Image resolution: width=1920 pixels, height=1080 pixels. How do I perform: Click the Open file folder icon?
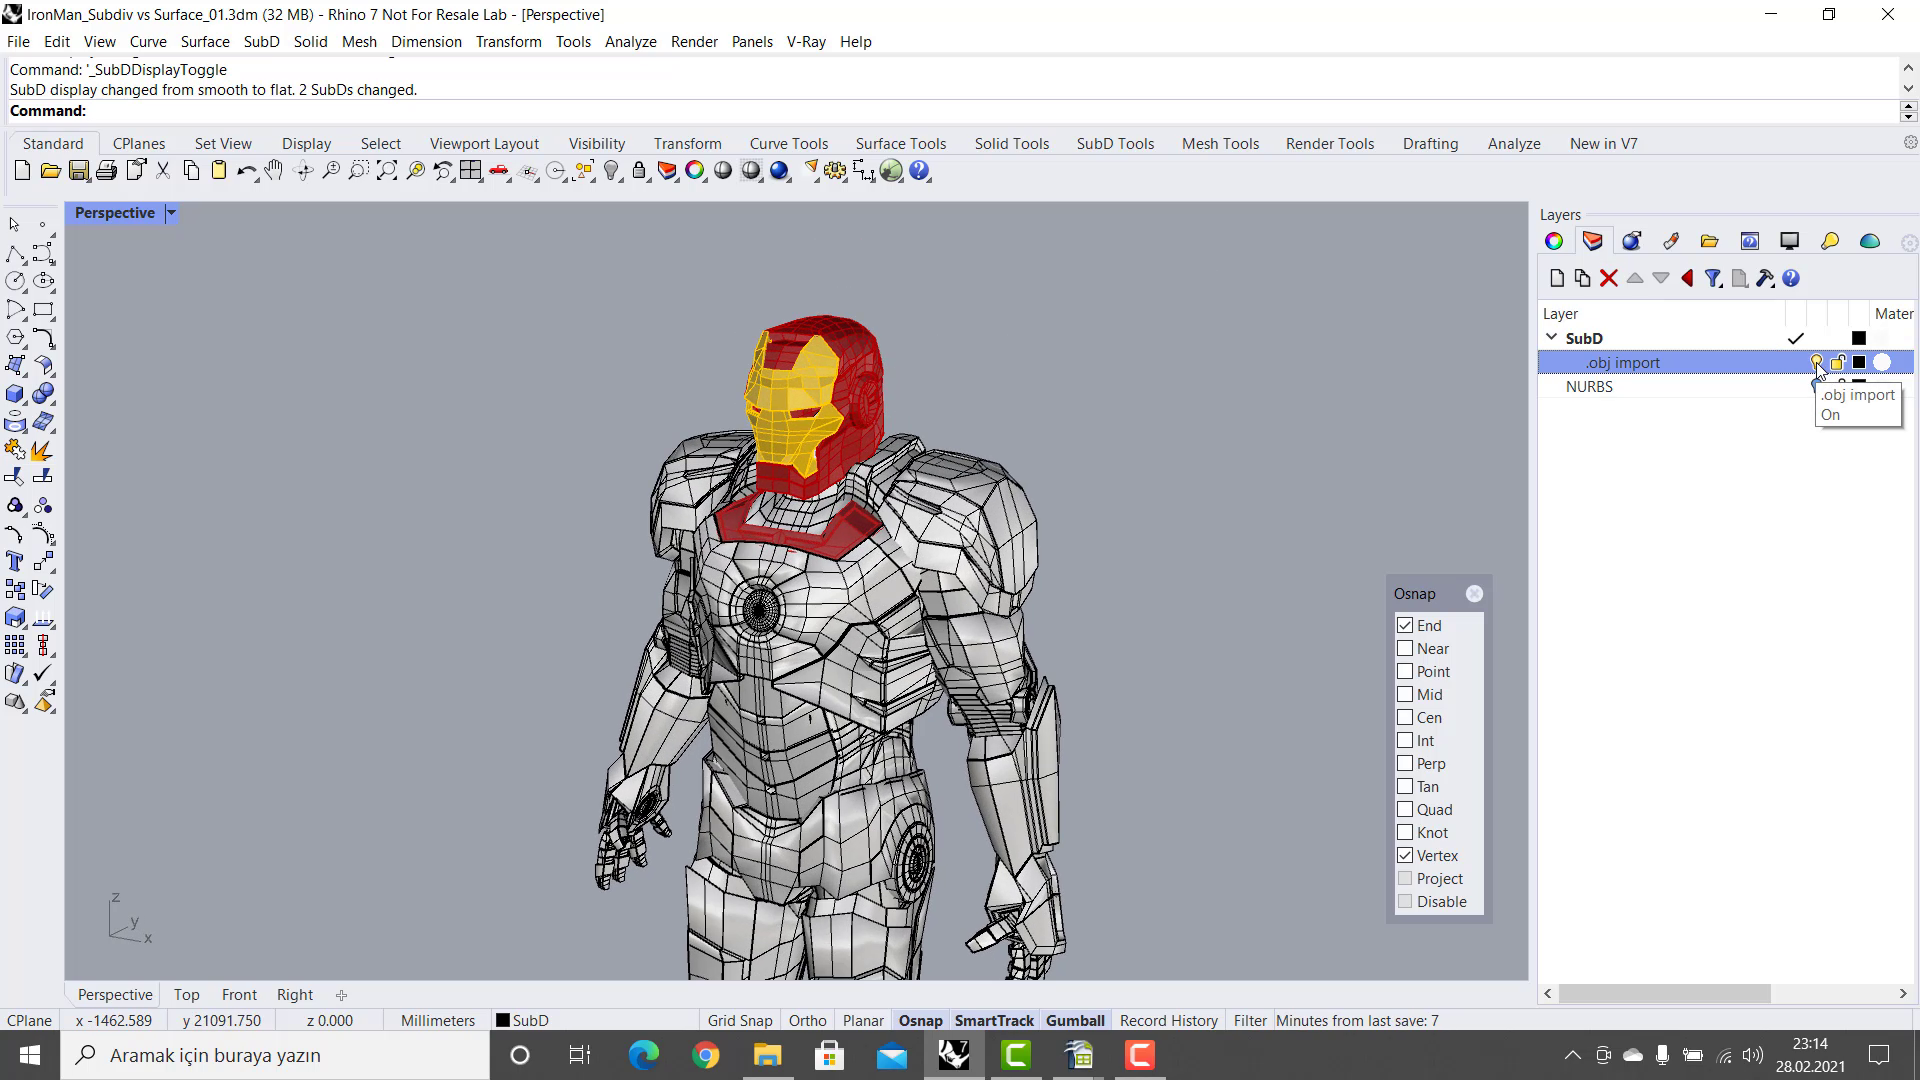point(50,171)
